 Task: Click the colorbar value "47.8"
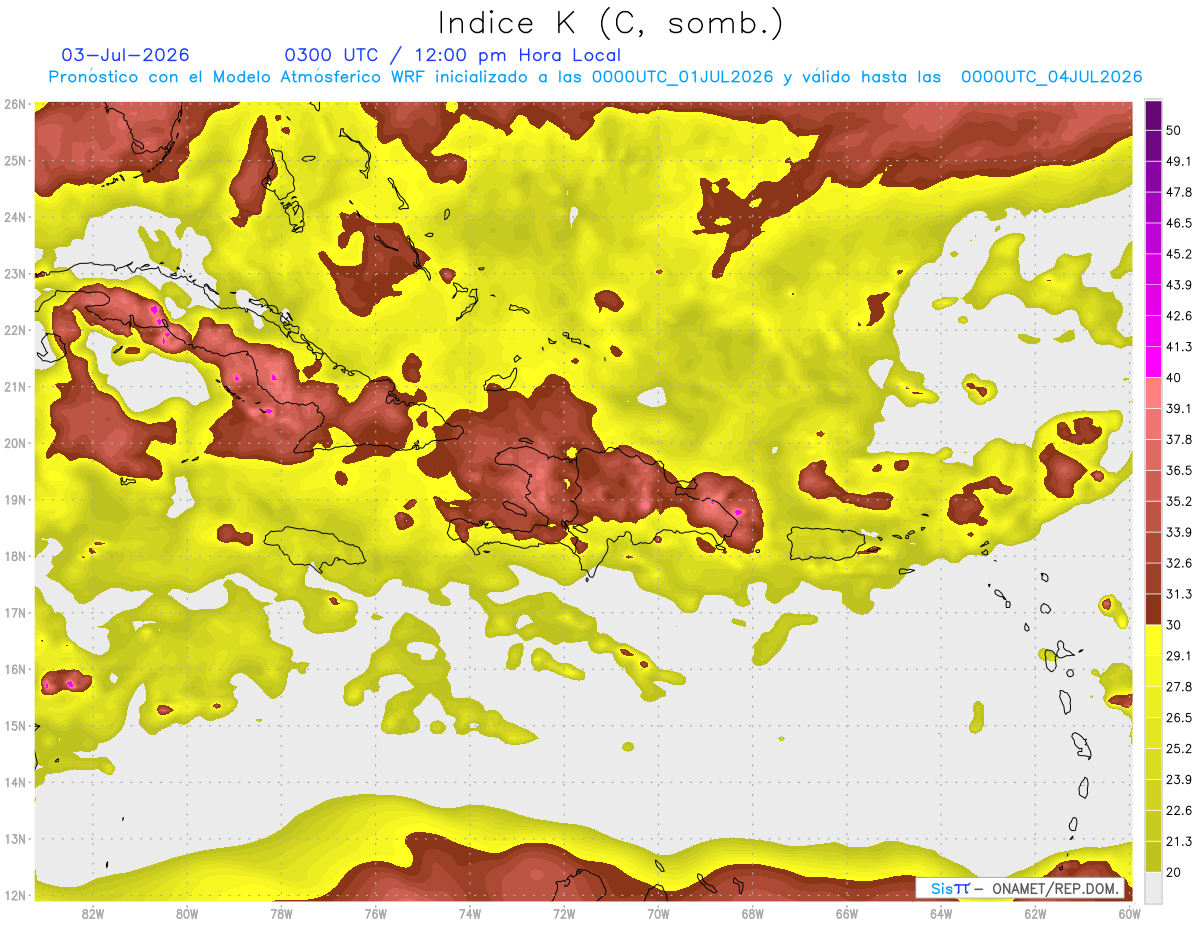pyautogui.click(x=1180, y=192)
